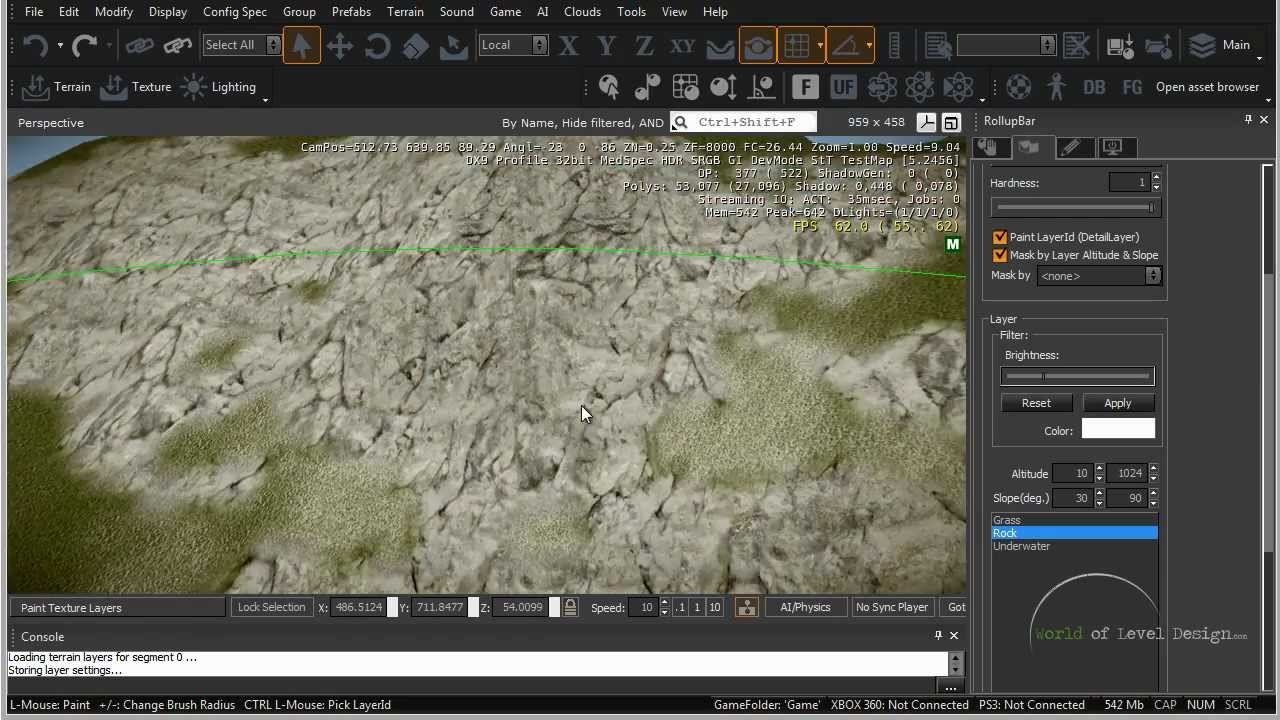Viewport: 1280px width, 720px height.
Task: Open the snap grid size dropdown arrow
Action: point(820,45)
